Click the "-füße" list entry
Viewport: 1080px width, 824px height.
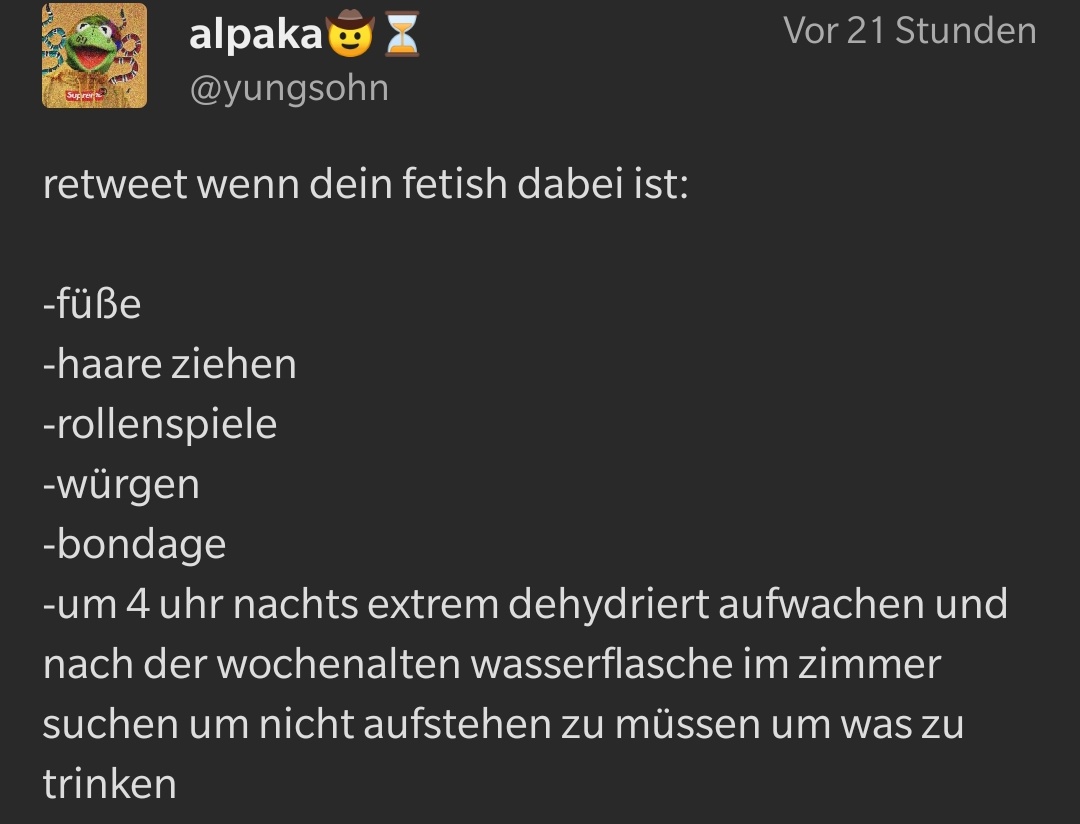92,304
